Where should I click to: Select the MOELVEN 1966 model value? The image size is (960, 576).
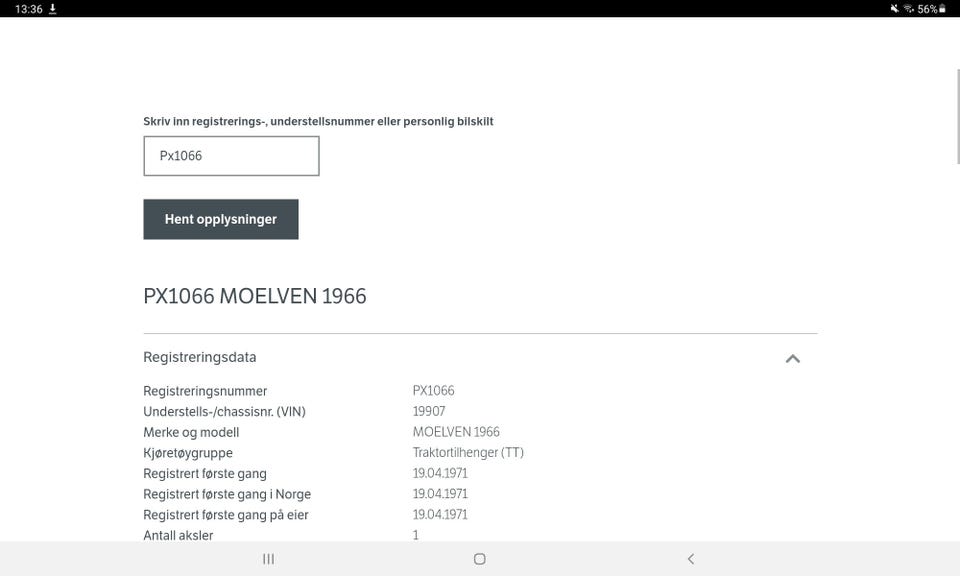(x=456, y=432)
